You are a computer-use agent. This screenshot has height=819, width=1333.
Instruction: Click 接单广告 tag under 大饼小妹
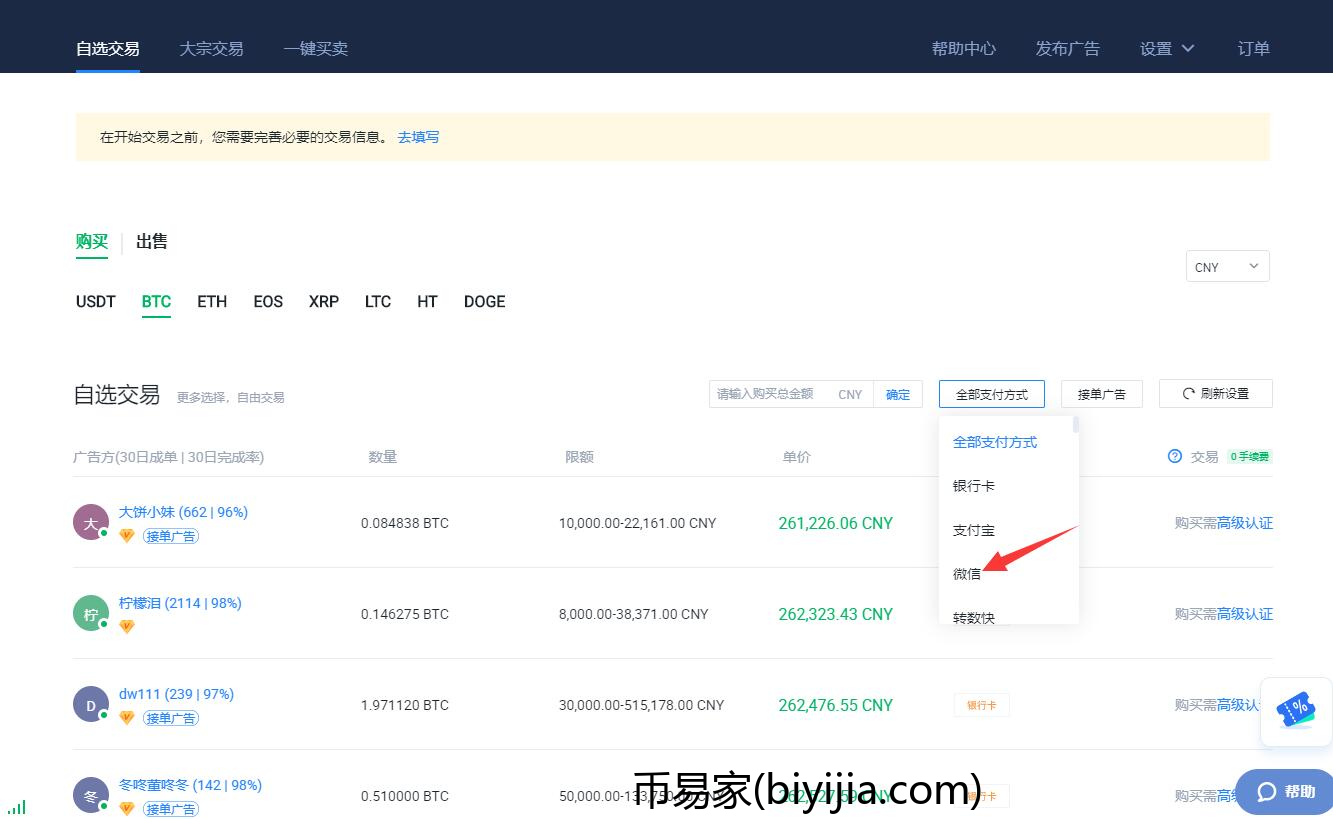tap(171, 536)
